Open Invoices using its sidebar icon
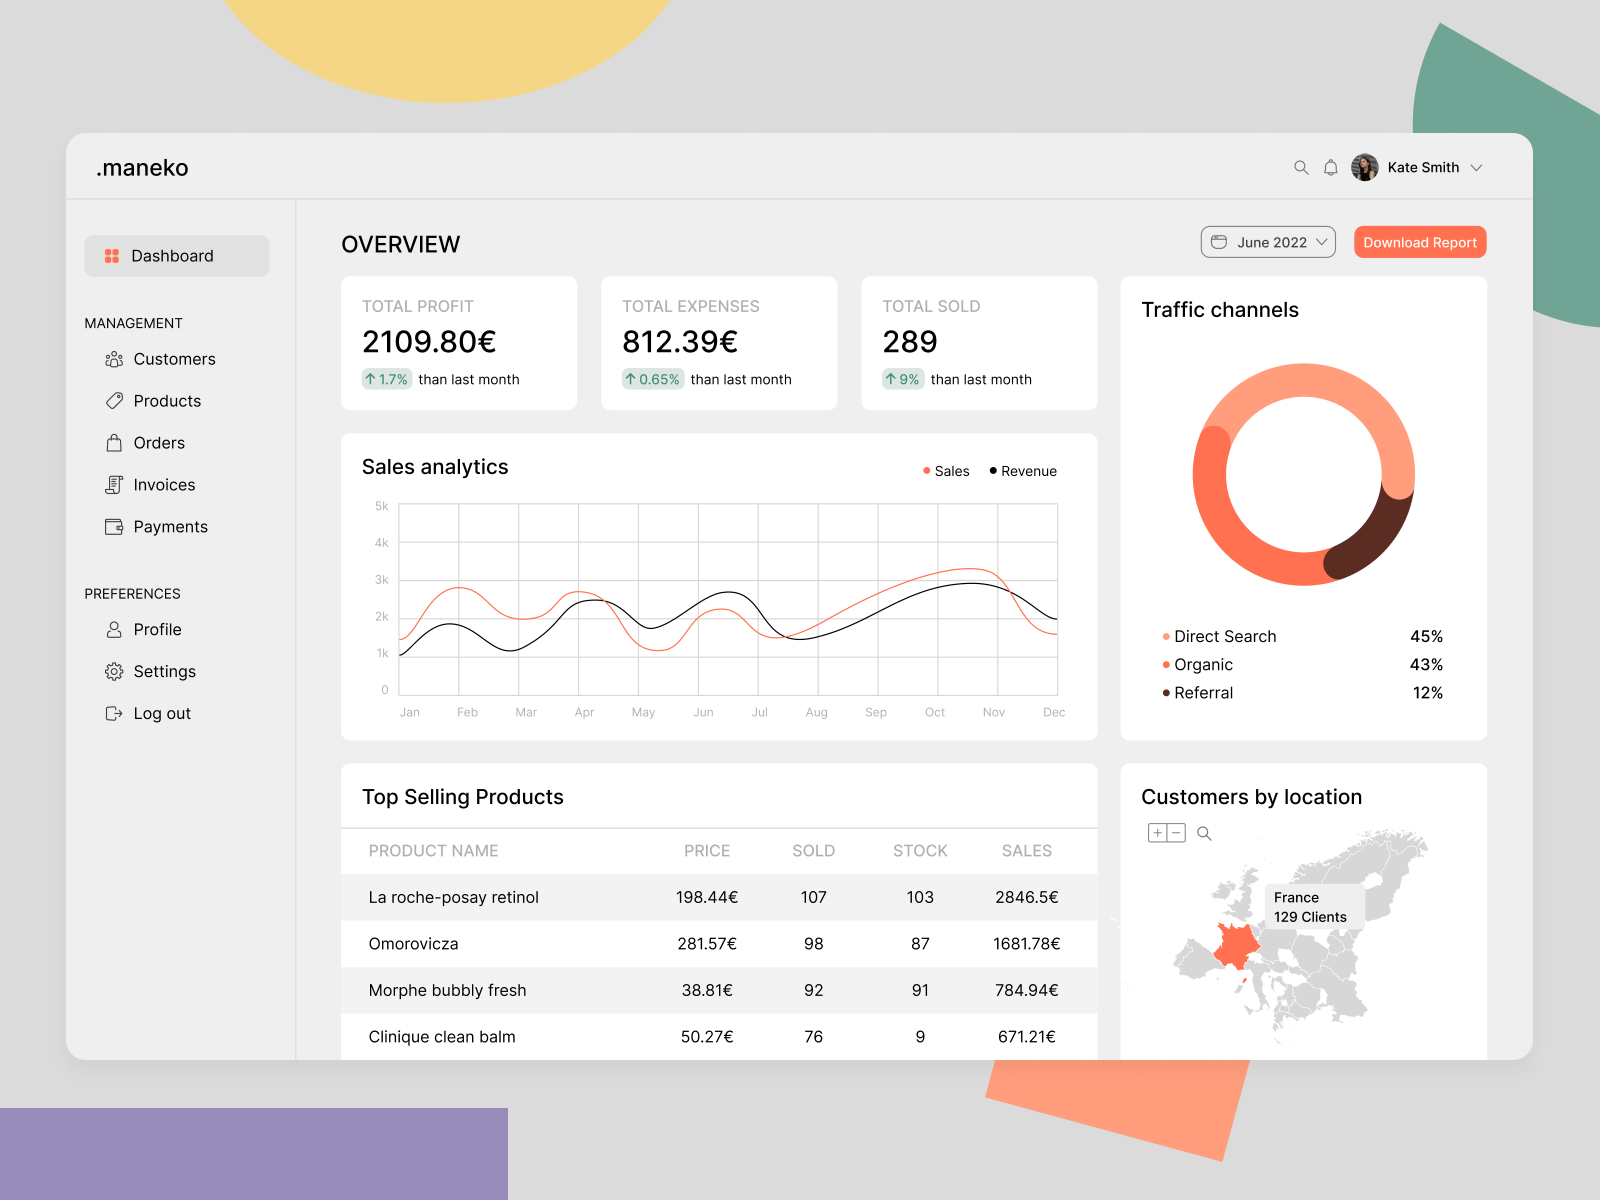 (113, 485)
